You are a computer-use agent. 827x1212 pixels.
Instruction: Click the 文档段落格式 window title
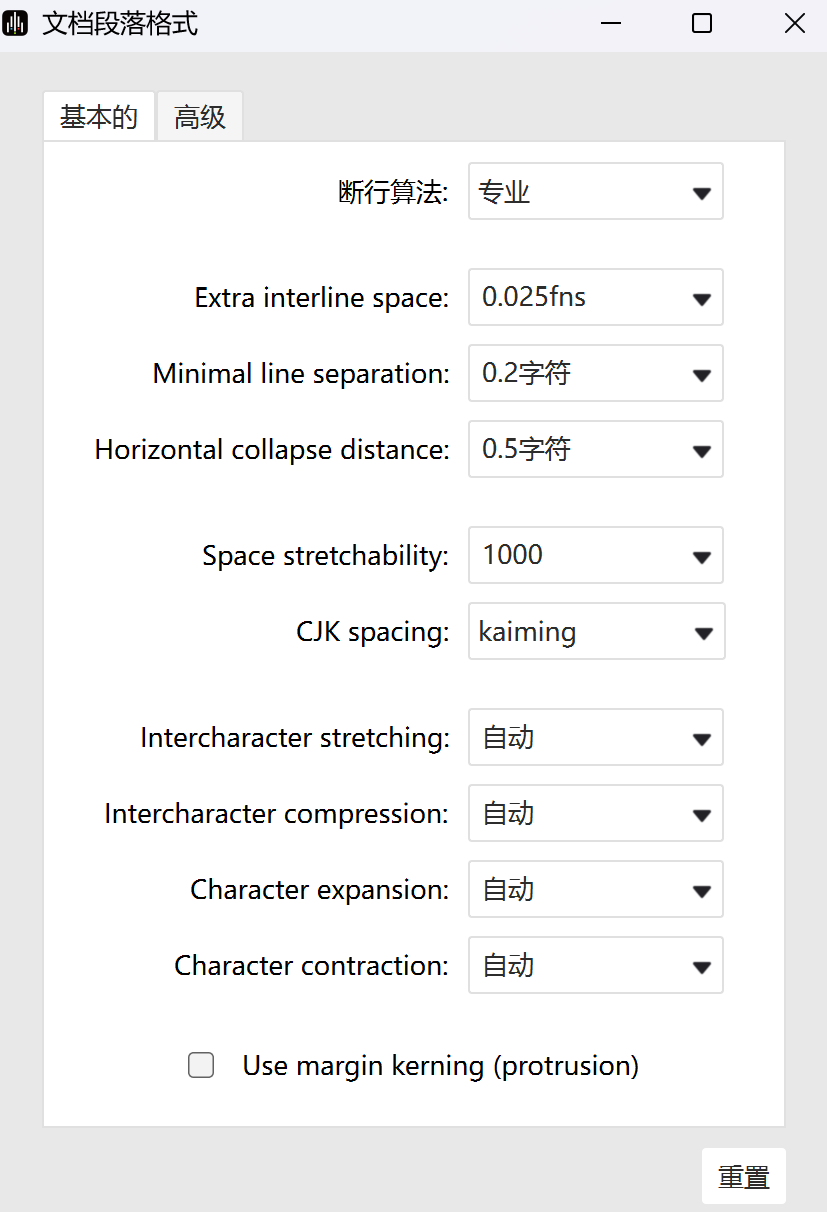click(120, 24)
